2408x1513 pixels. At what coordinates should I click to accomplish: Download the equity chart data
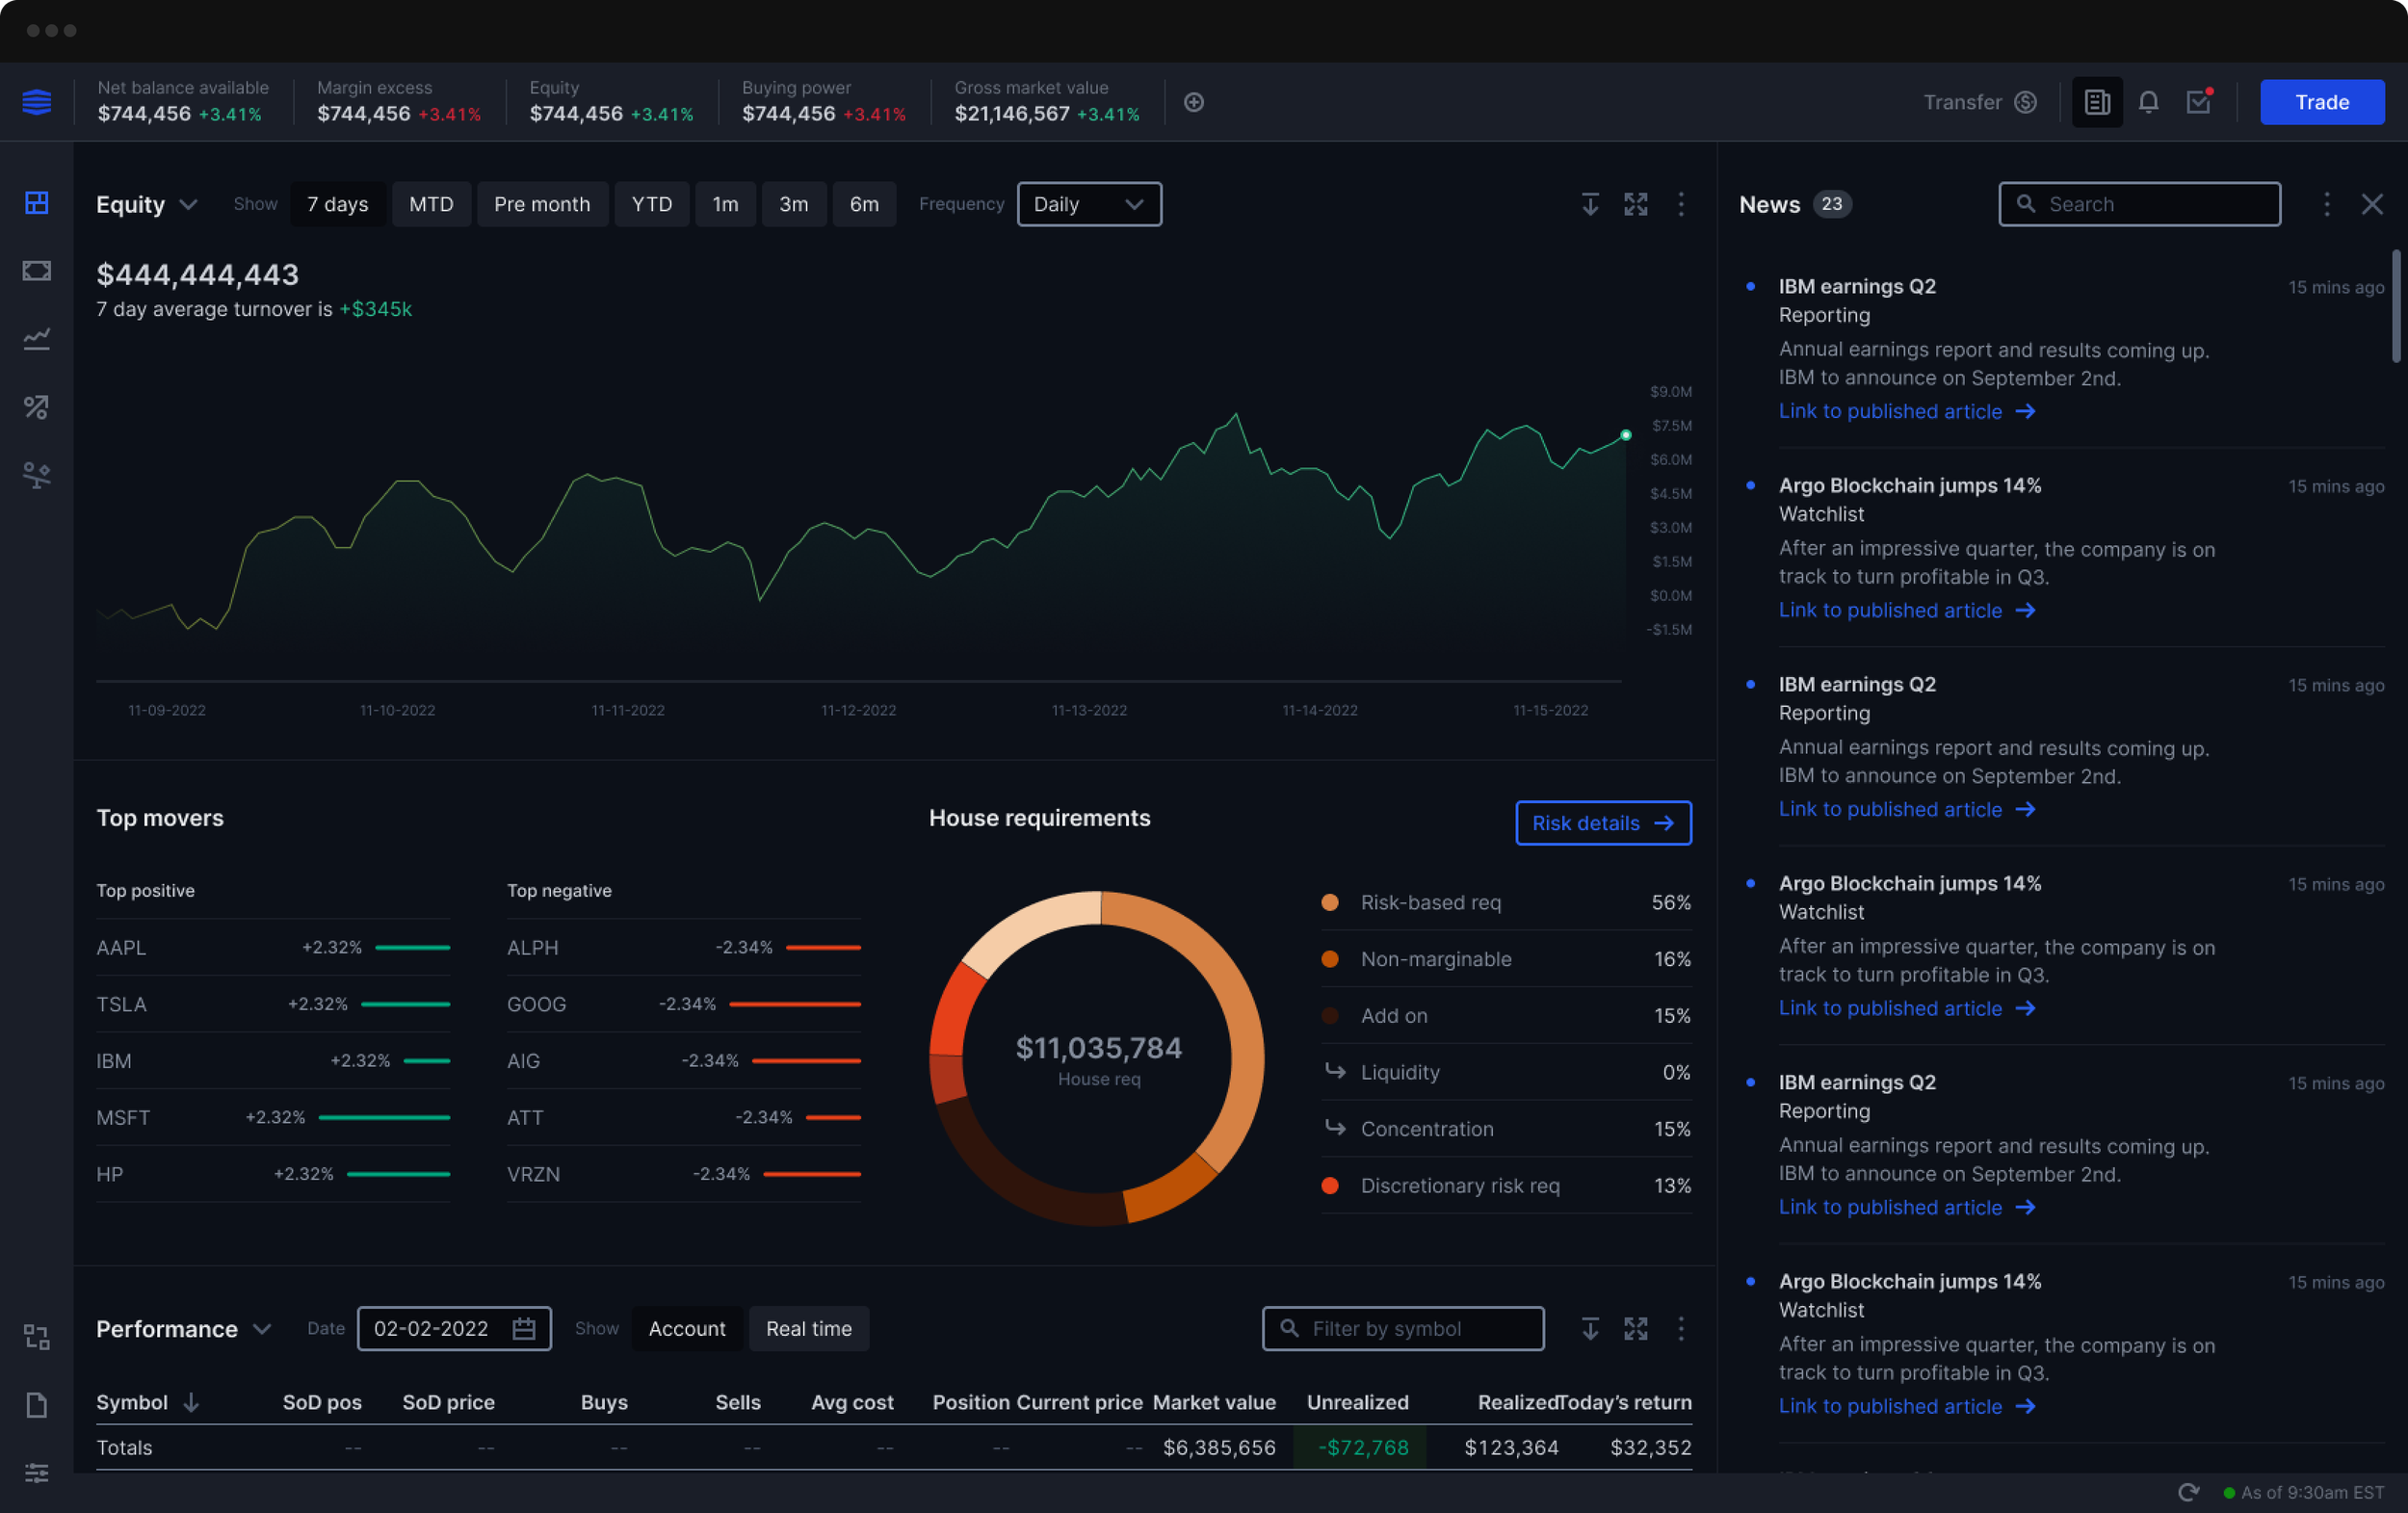(1591, 204)
